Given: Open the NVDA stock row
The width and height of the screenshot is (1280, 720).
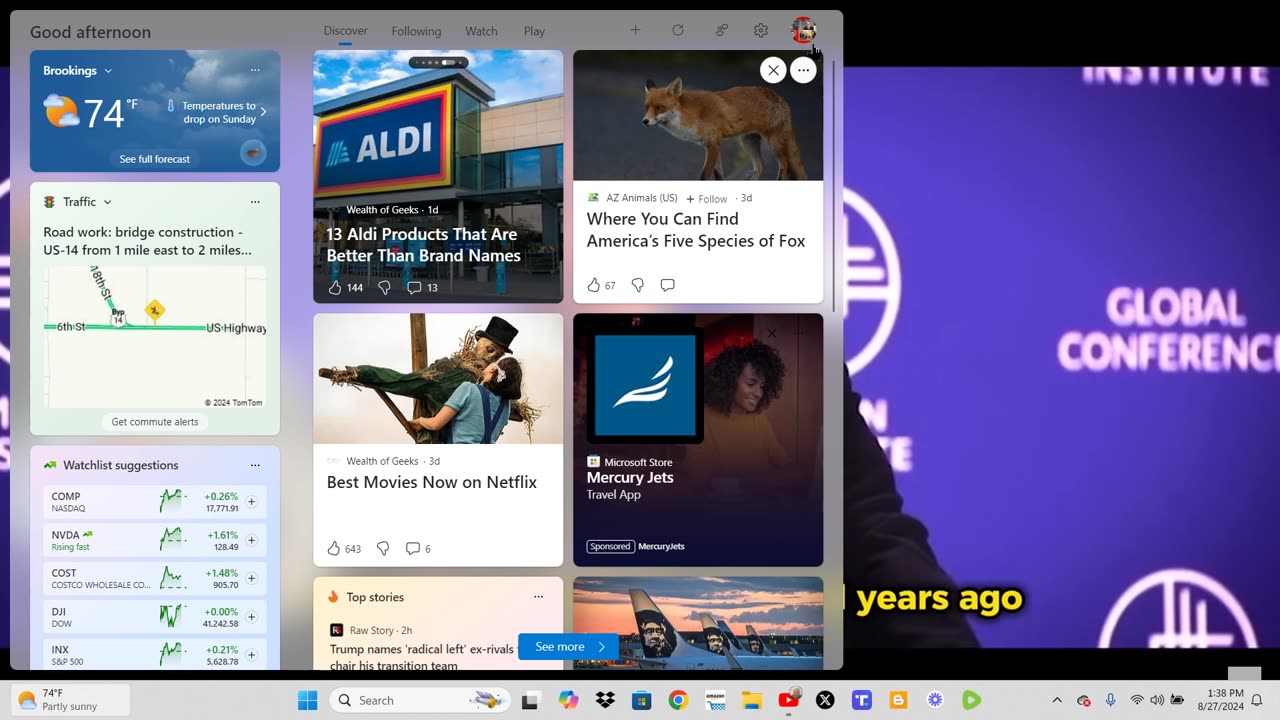Looking at the screenshot, I should coord(155,540).
